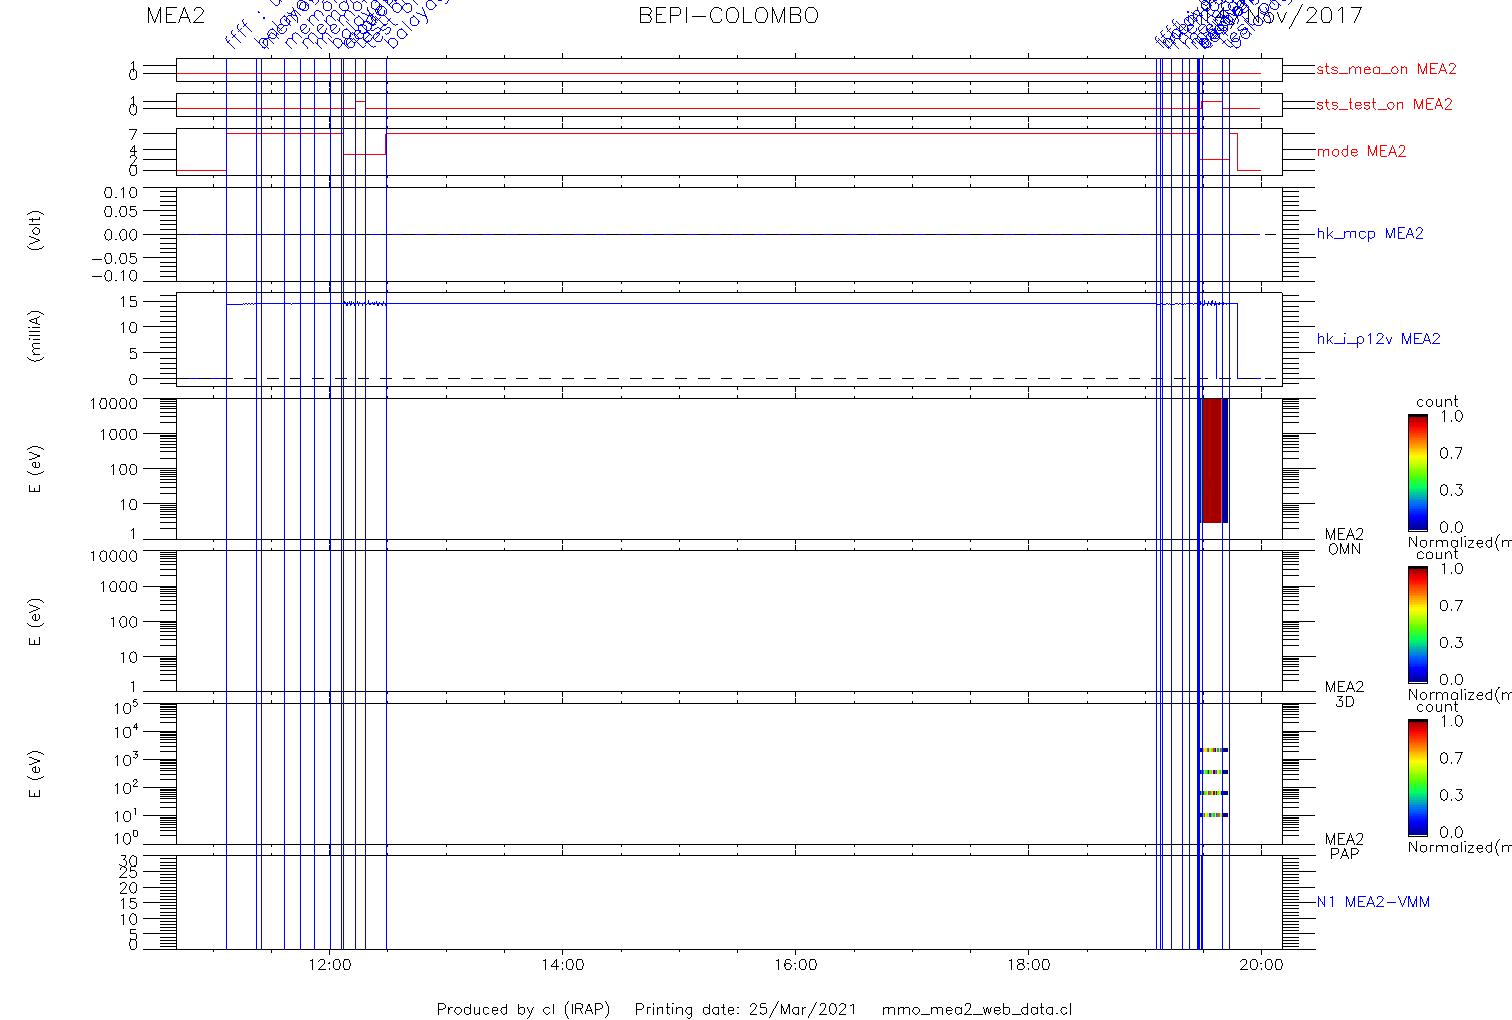
Task: Click the (Volt) axis label
Action: pos(36,230)
